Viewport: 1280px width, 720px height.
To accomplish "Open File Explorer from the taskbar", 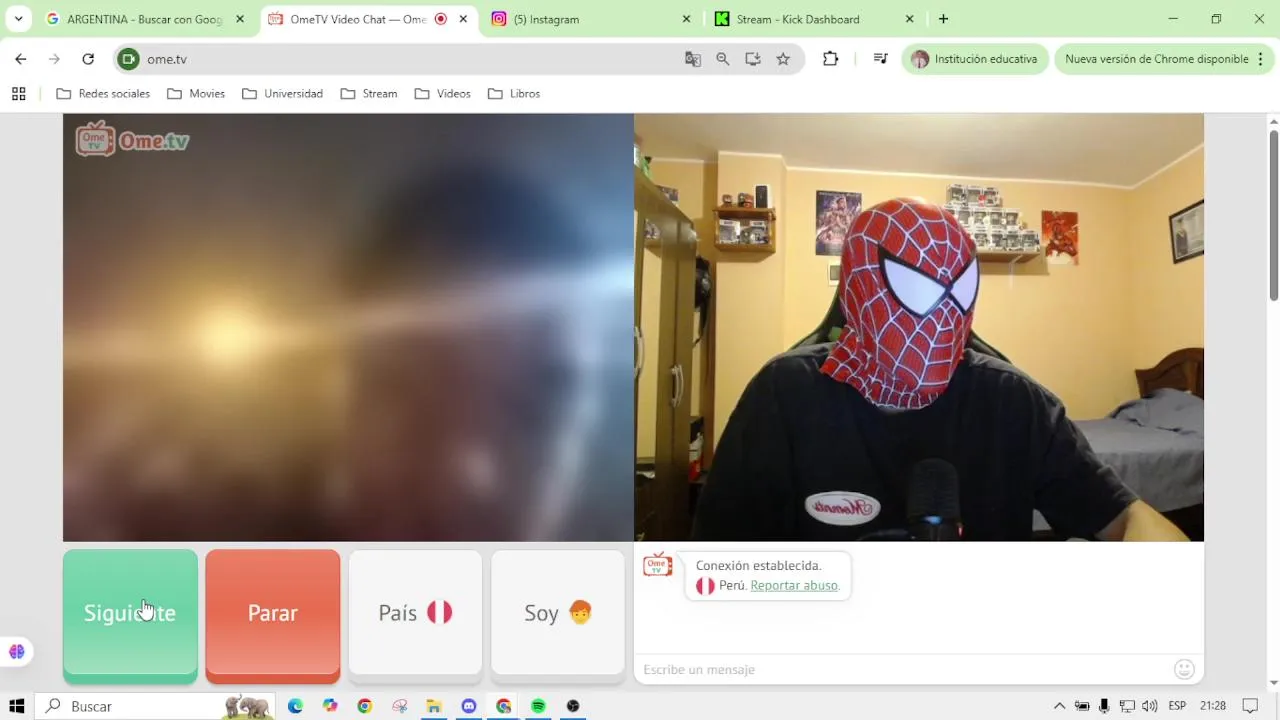I will (434, 706).
